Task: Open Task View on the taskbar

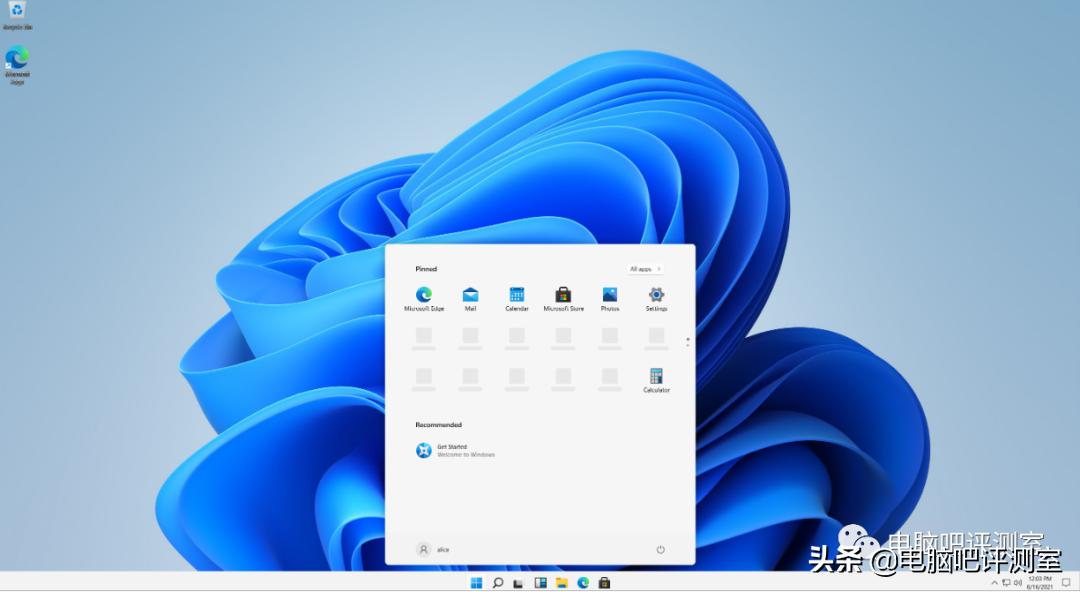Action: click(x=519, y=582)
